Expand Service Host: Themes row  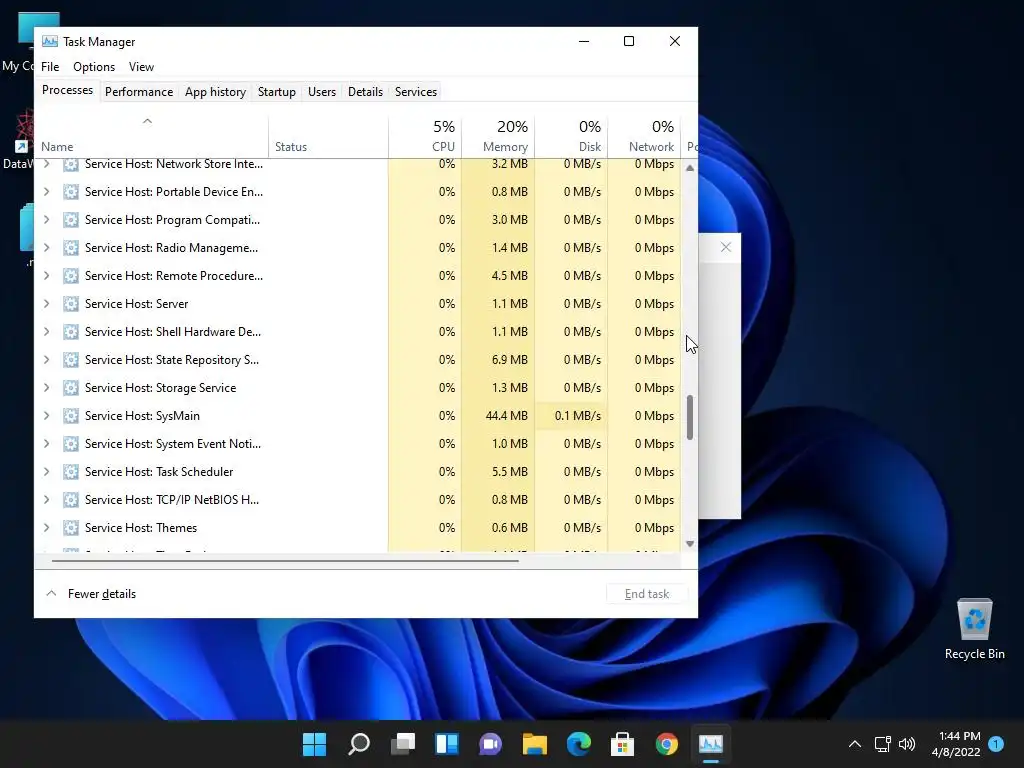point(46,528)
